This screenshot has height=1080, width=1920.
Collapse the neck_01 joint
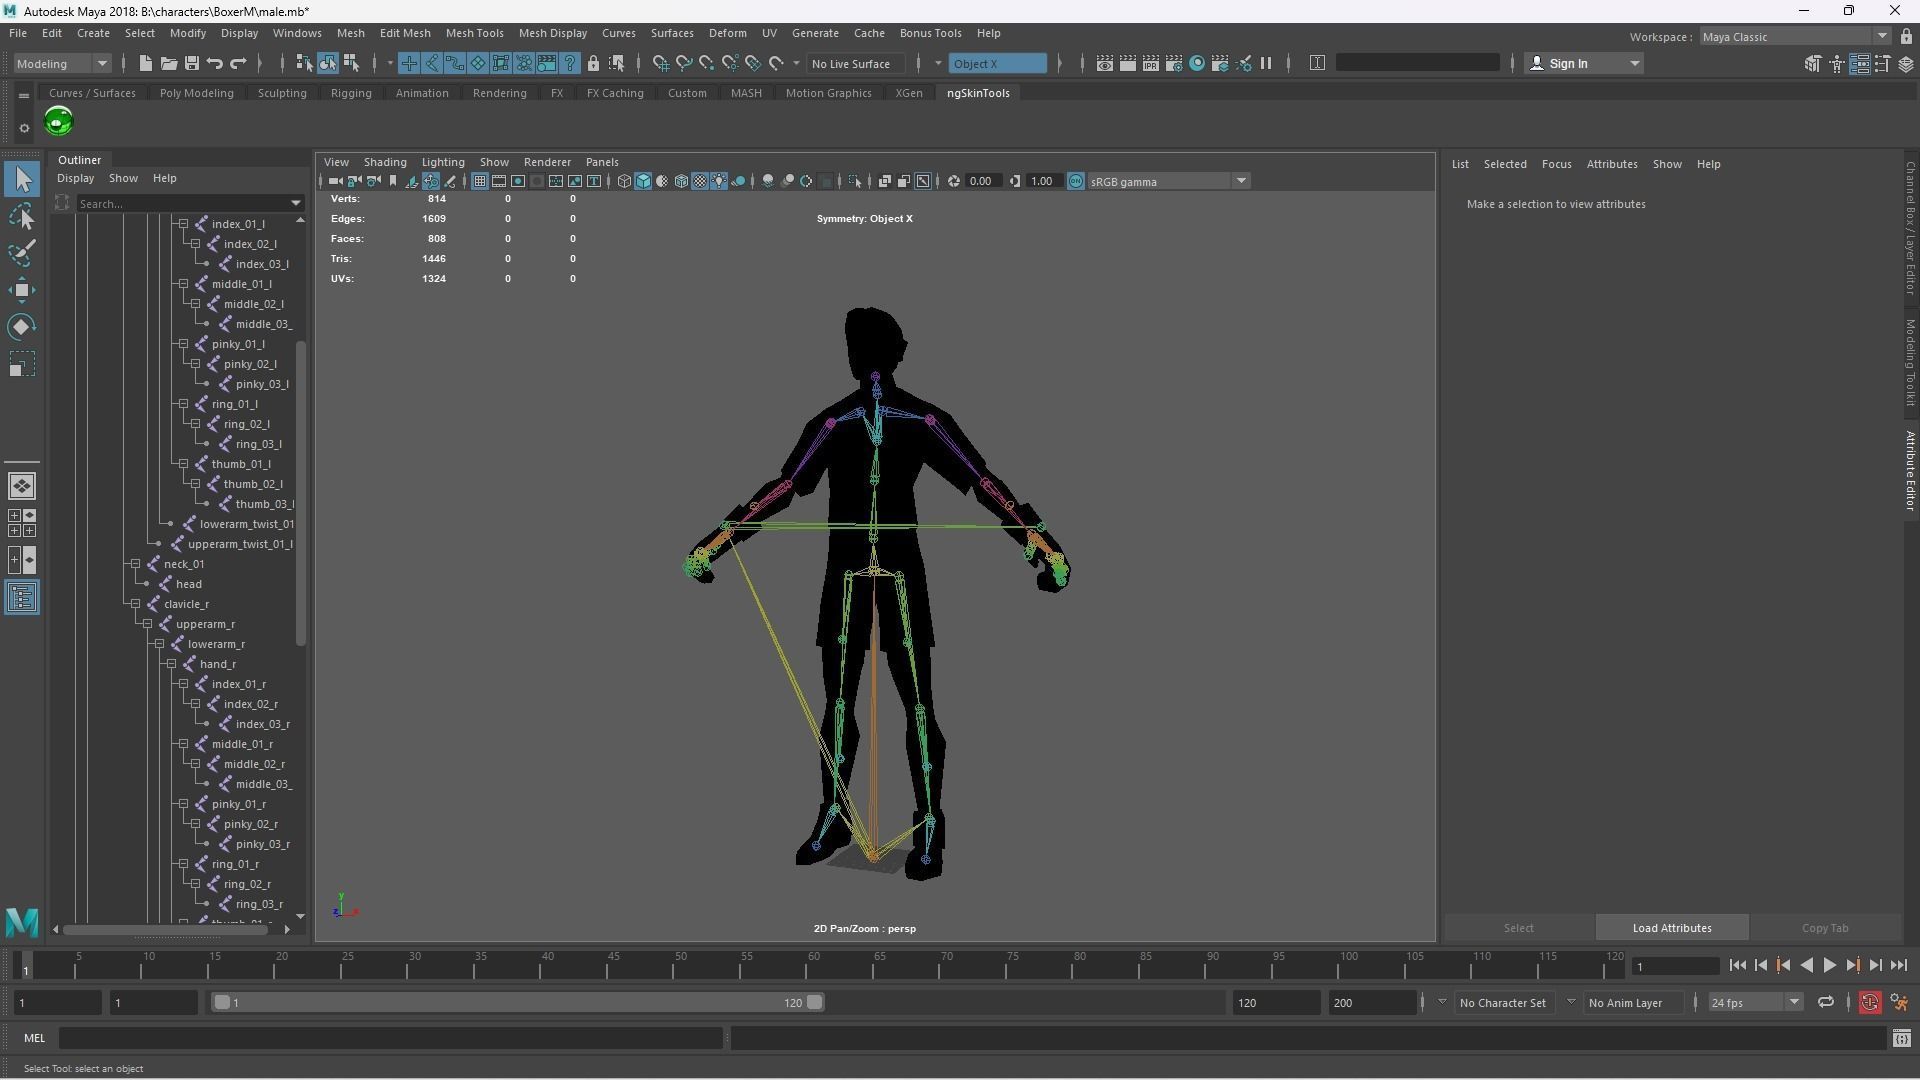point(135,564)
